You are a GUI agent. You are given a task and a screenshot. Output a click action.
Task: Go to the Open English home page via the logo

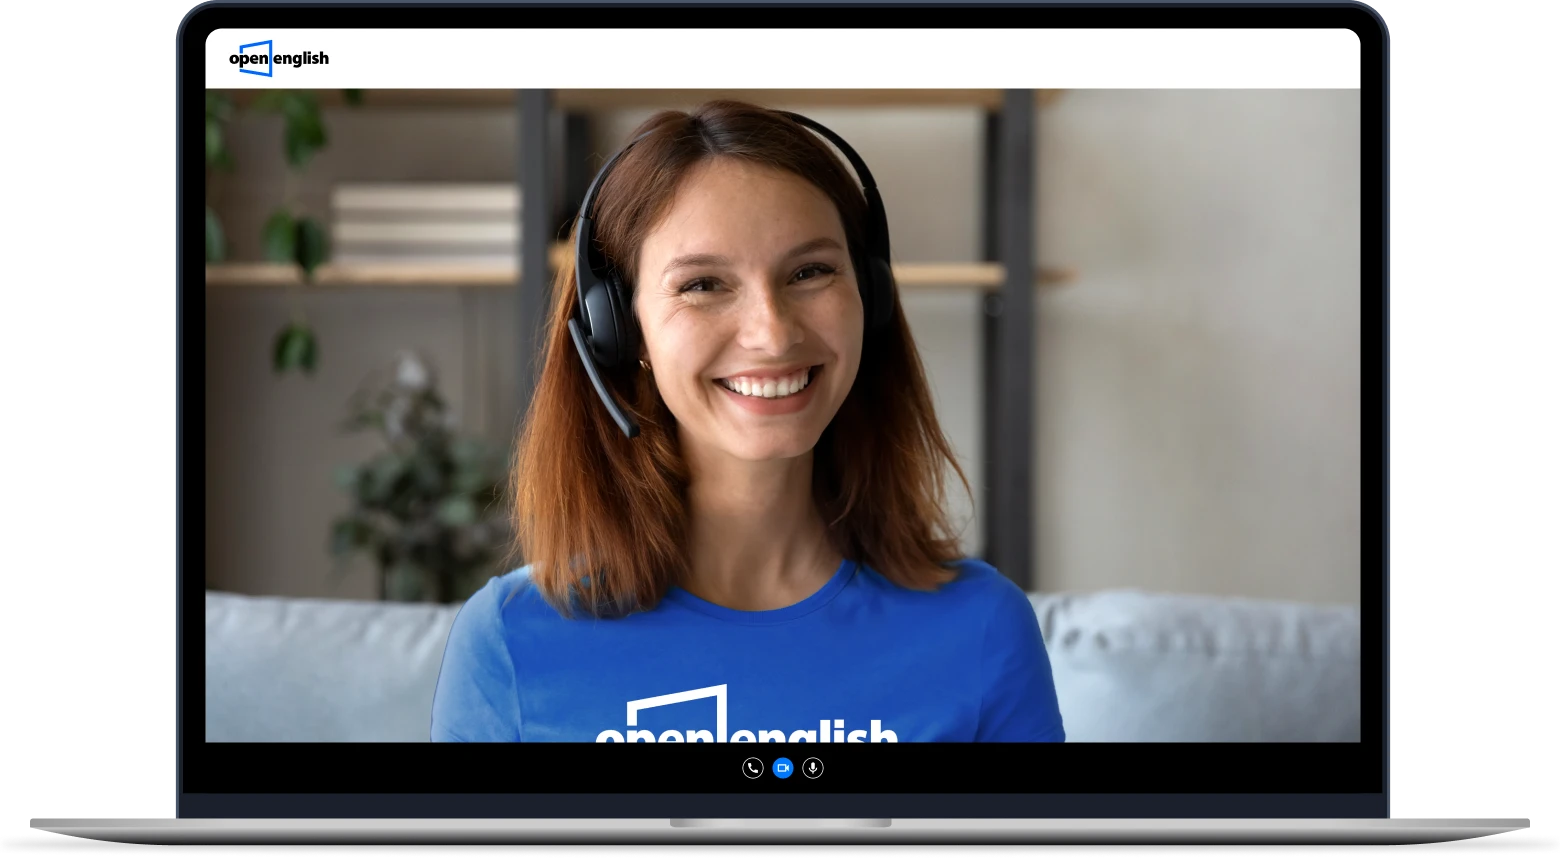[279, 58]
